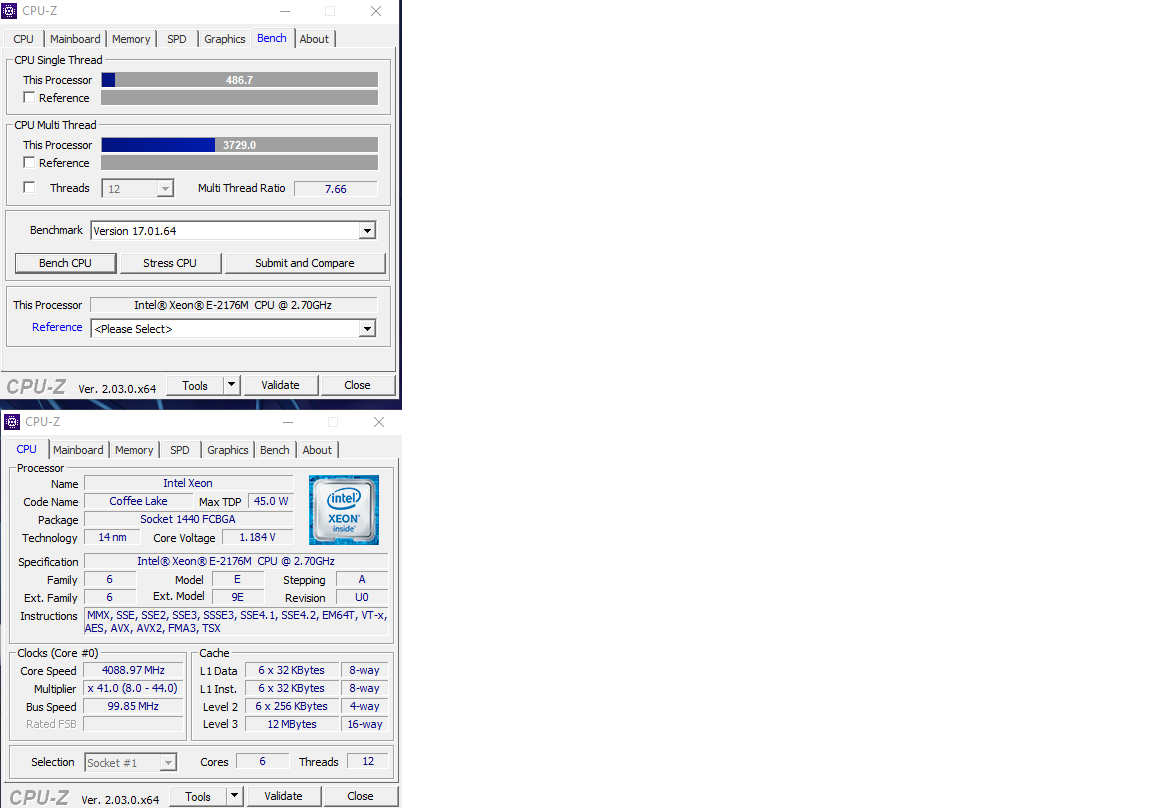Click Close button in CPU window
1152x808 pixels.
click(x=360, y=796)
